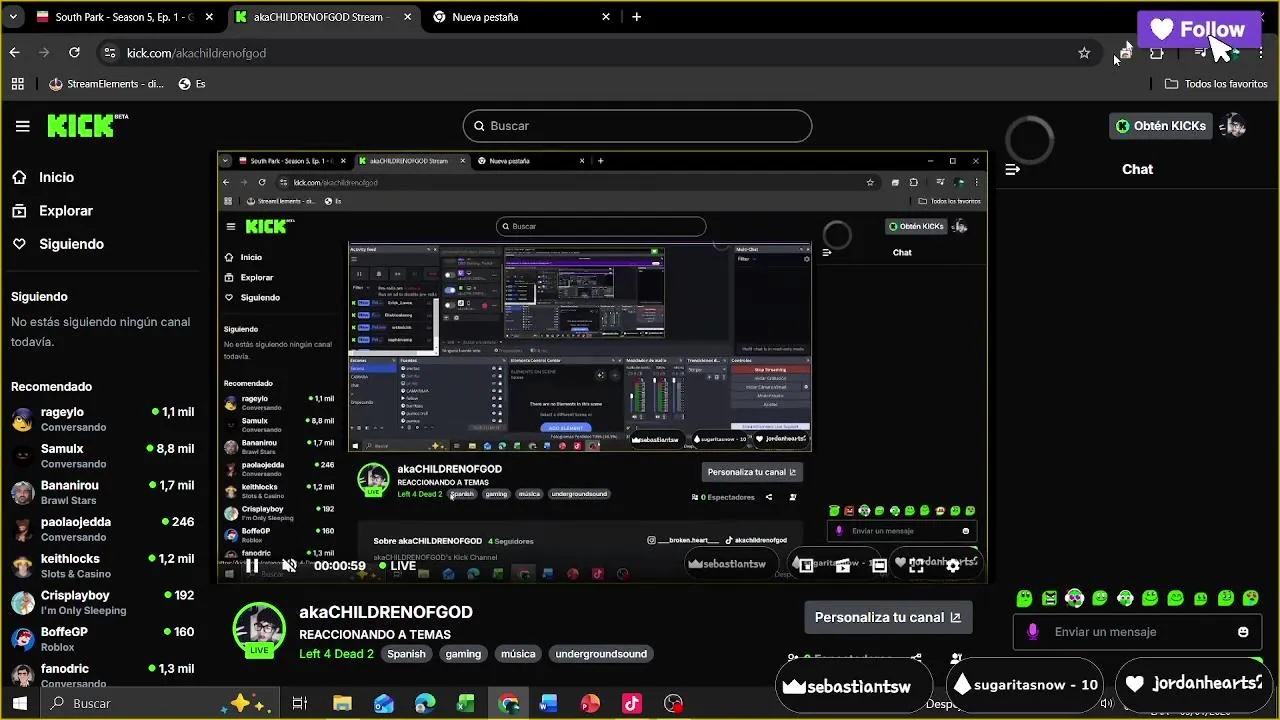Open the Kick hamburger sidebar menu
The height and width of the screenshot is (720, 1280).
tap(22, 126)
